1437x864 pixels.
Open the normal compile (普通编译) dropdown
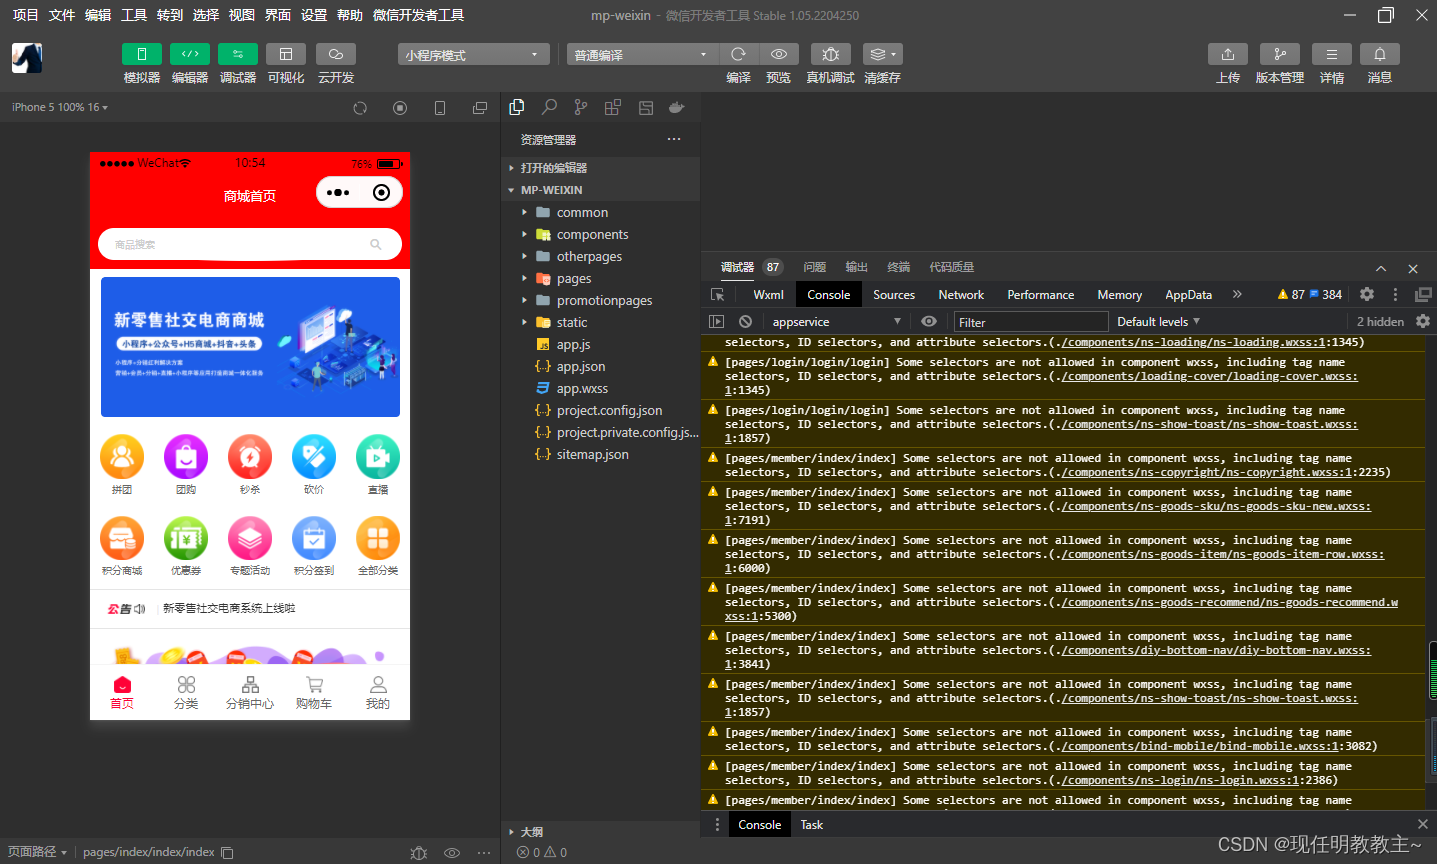(642, 55)
